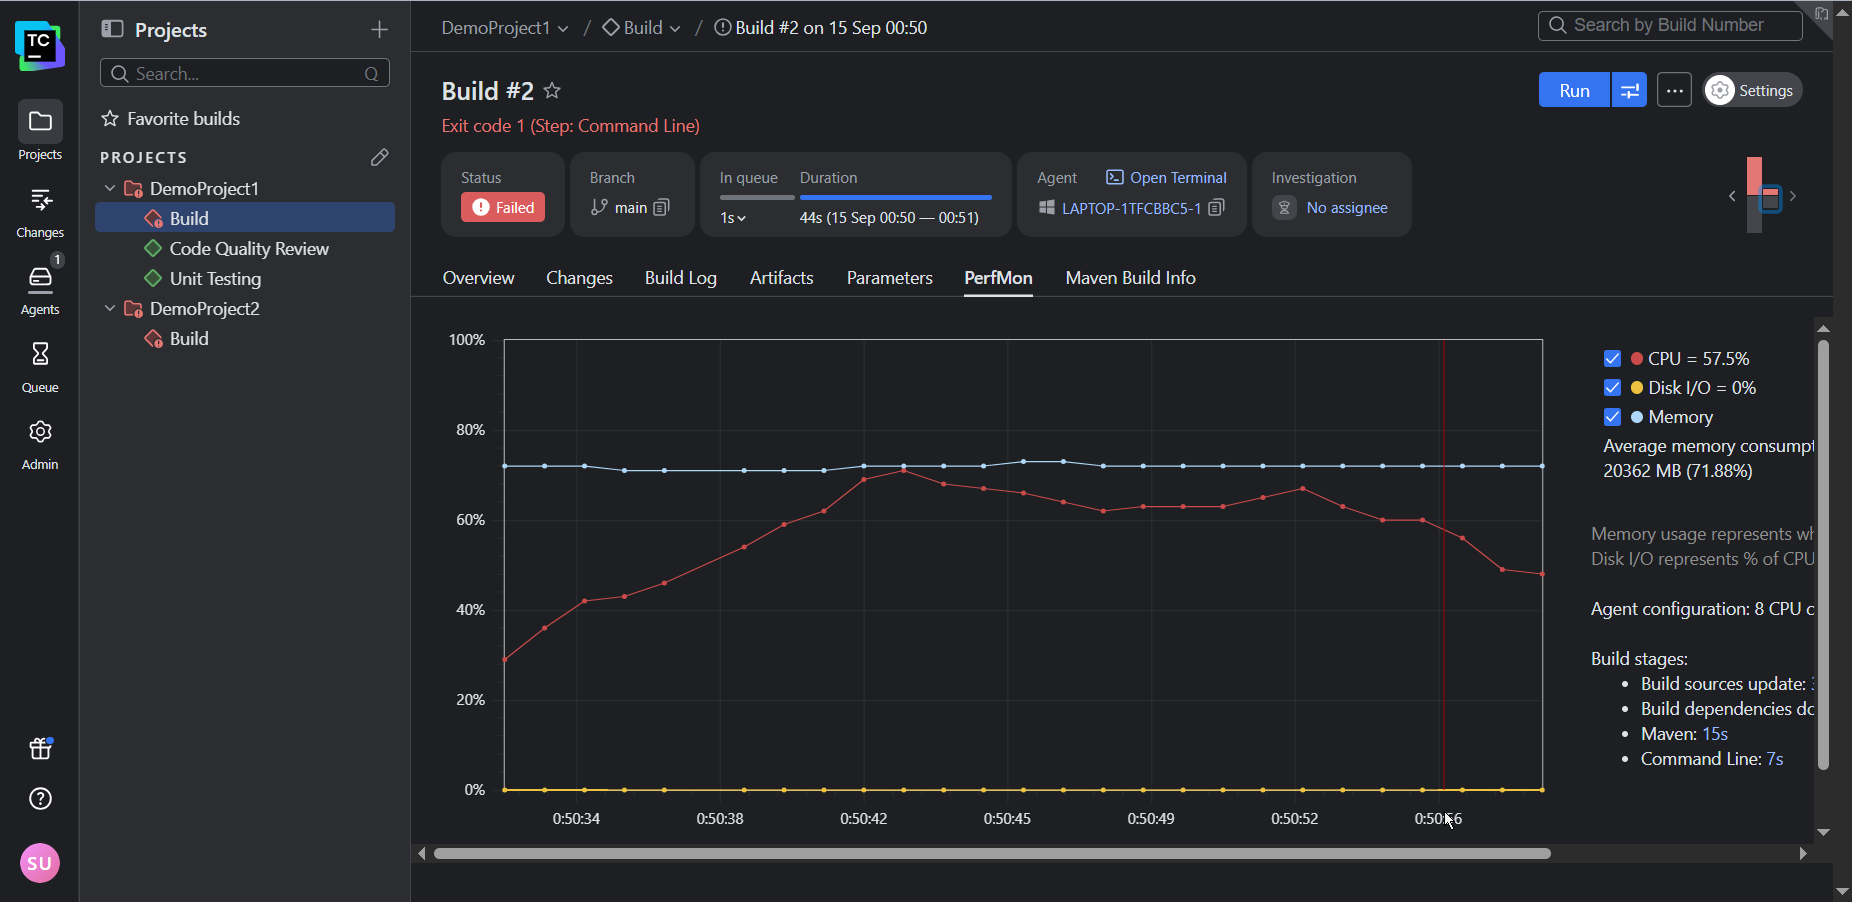Uncheck the CPU series checkbox
1852x902 pixels.
(x=1612, y=359)
